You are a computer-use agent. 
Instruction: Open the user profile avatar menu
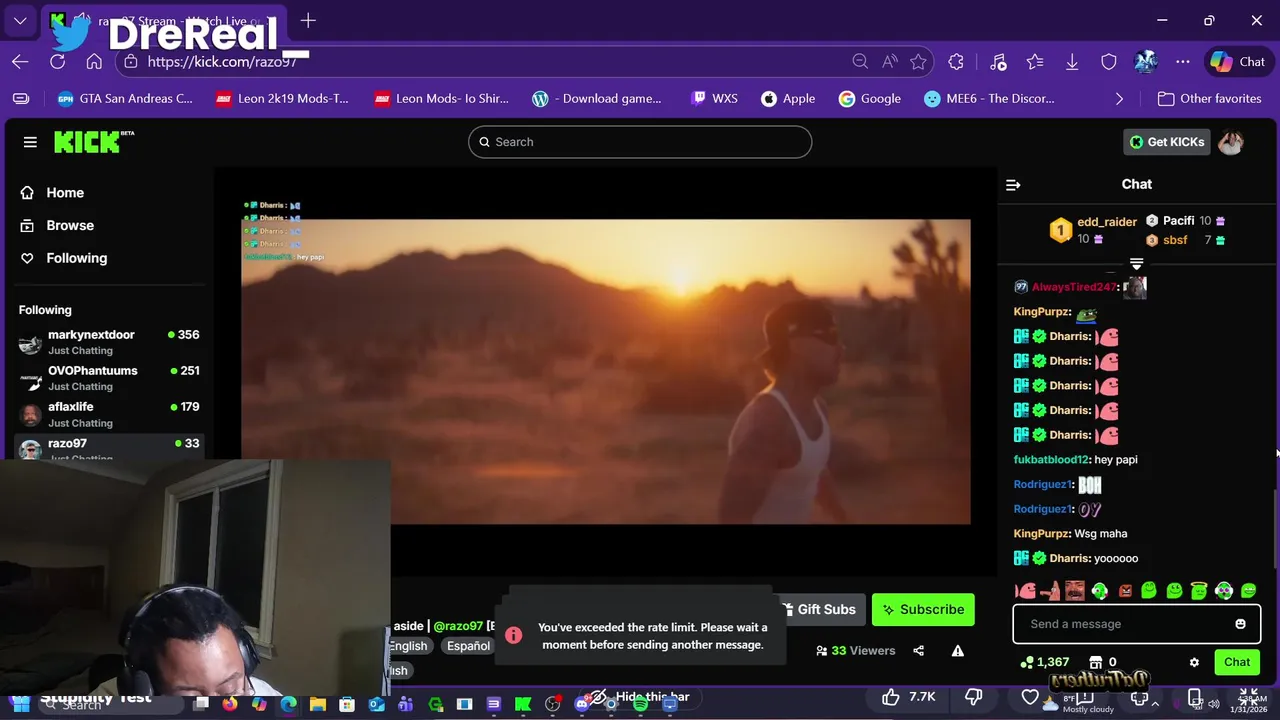click(1231, 142)
